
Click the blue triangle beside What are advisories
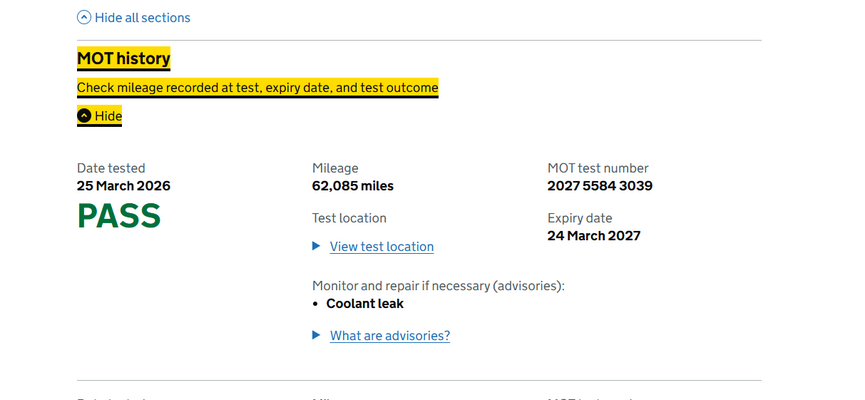pyautogui.click(x=317, y=336)
